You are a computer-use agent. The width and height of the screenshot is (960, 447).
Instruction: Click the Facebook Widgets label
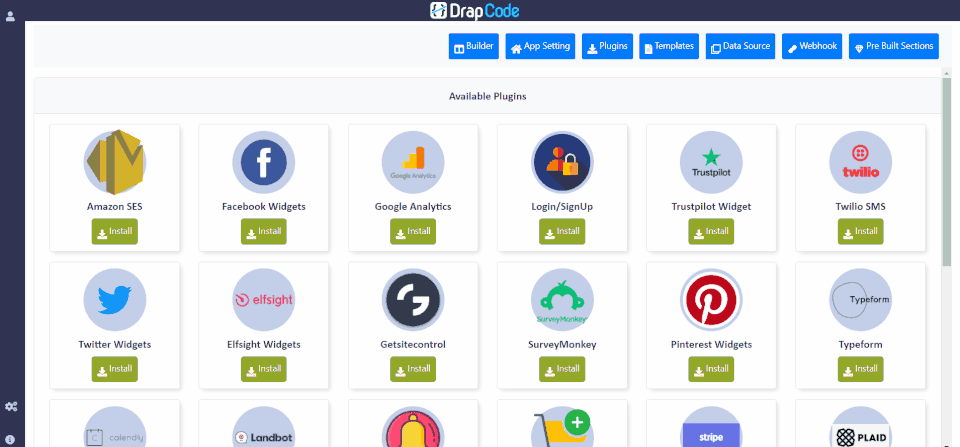264,206
